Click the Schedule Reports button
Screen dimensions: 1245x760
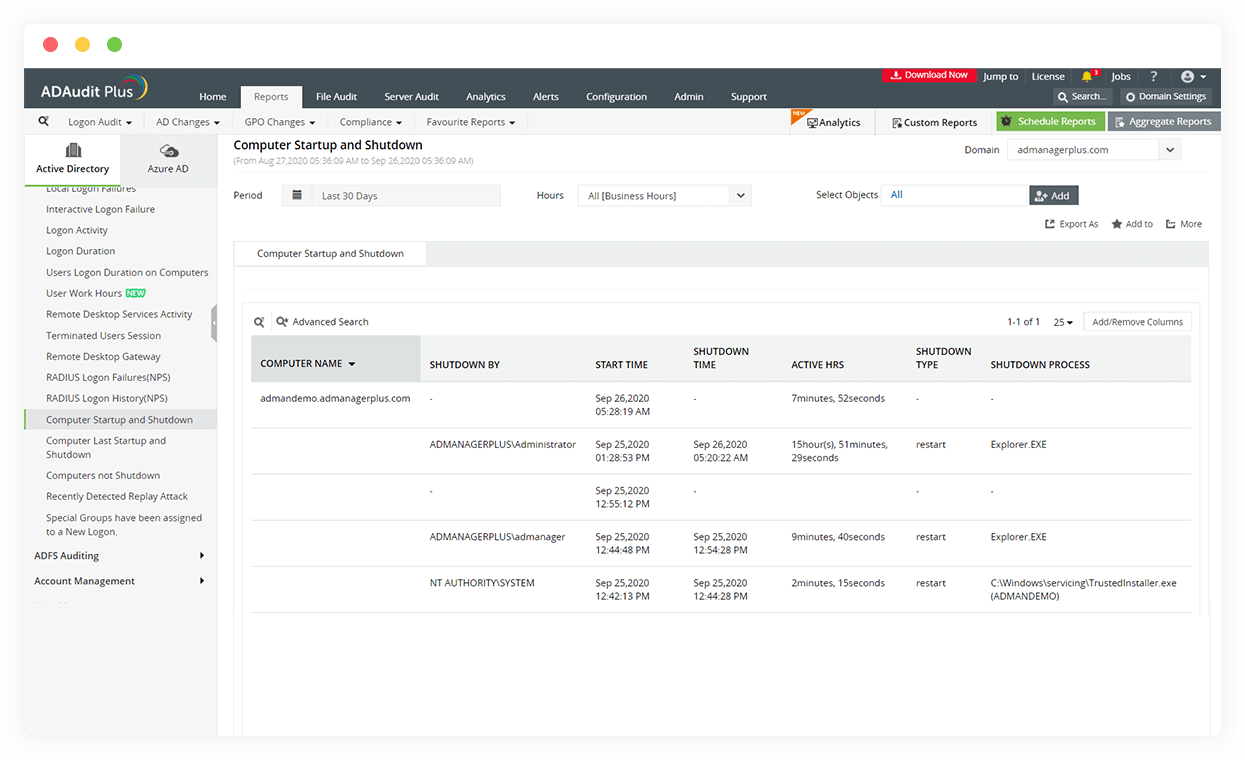1050,121
